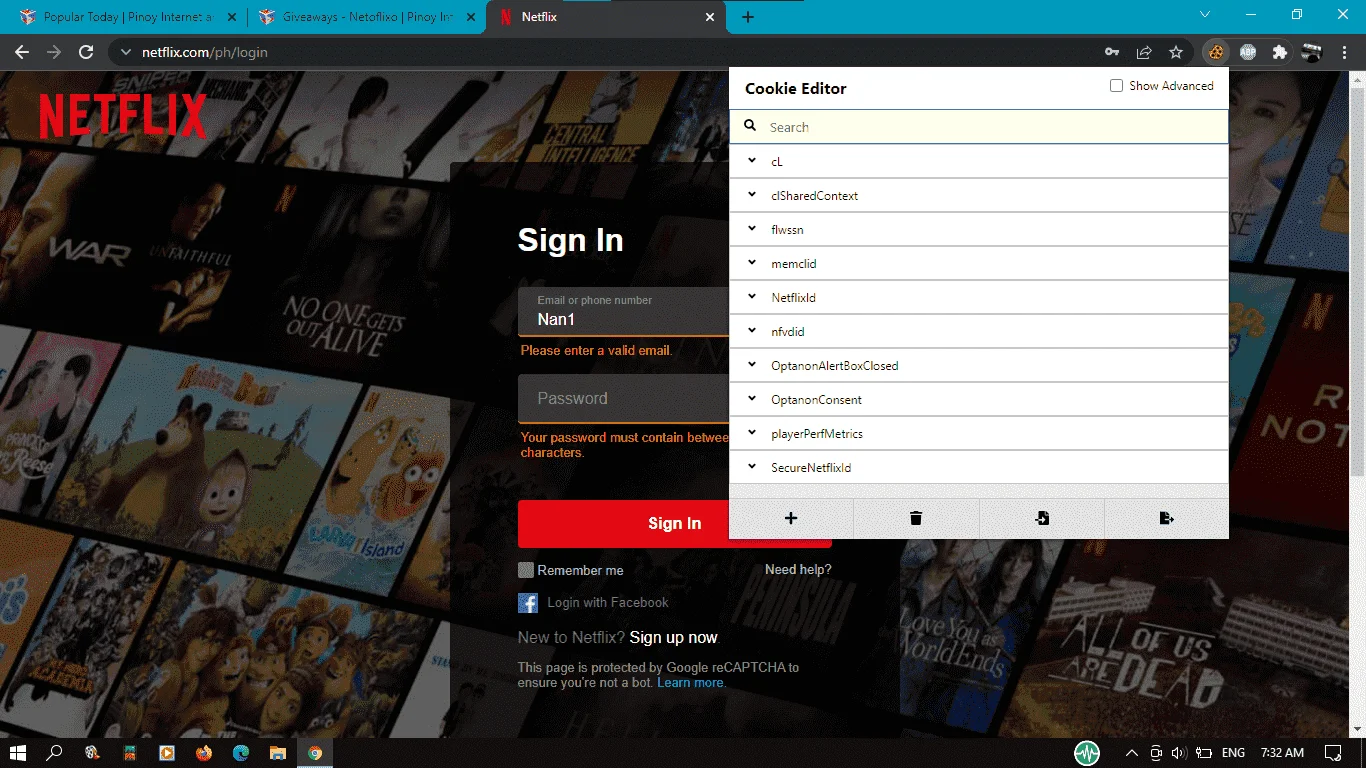Open the Cookie Editor extension icon
1366x768 pixels.
tap(1215, 52)
